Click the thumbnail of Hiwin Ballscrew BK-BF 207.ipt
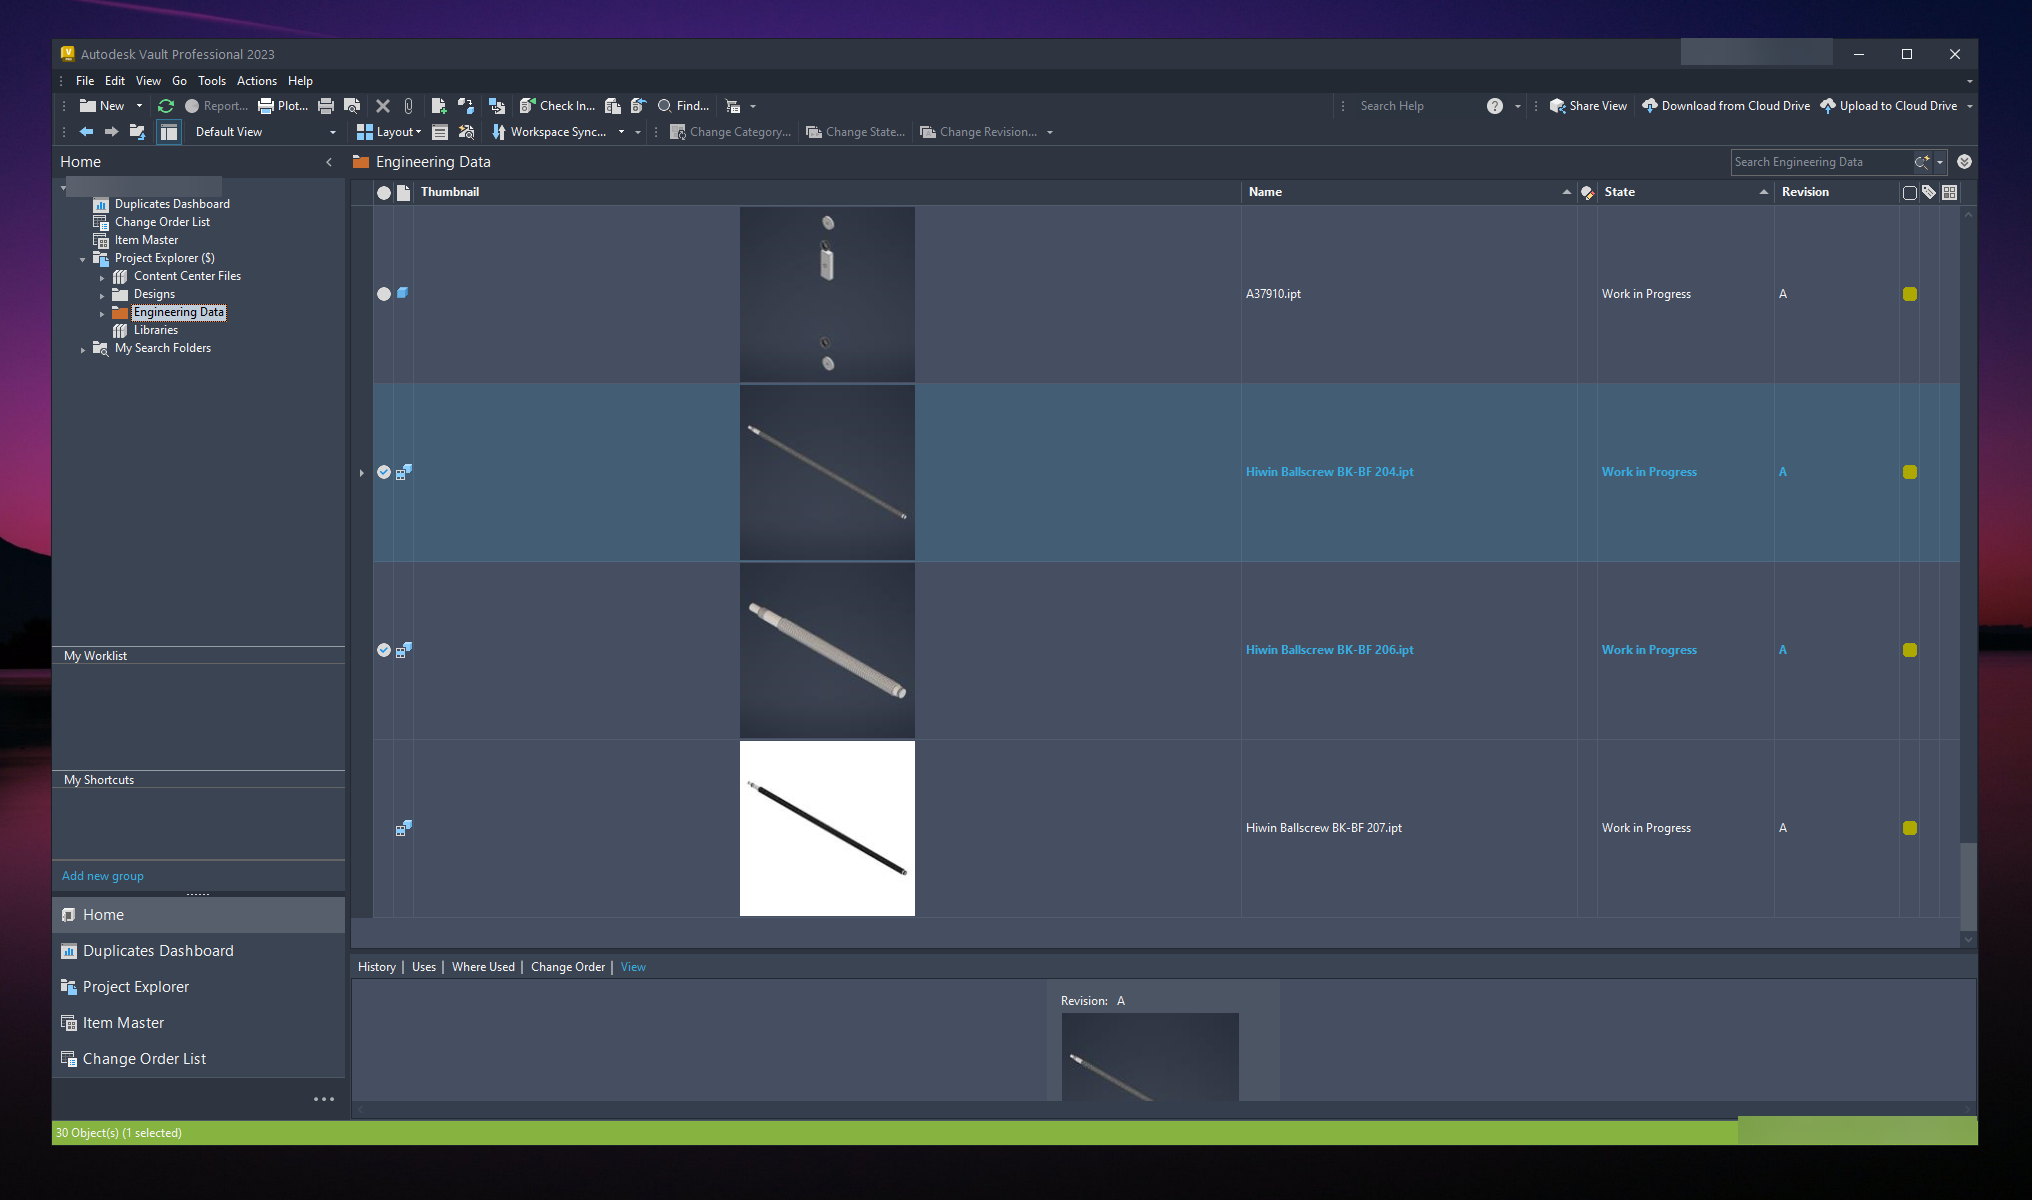 point(827,827)
